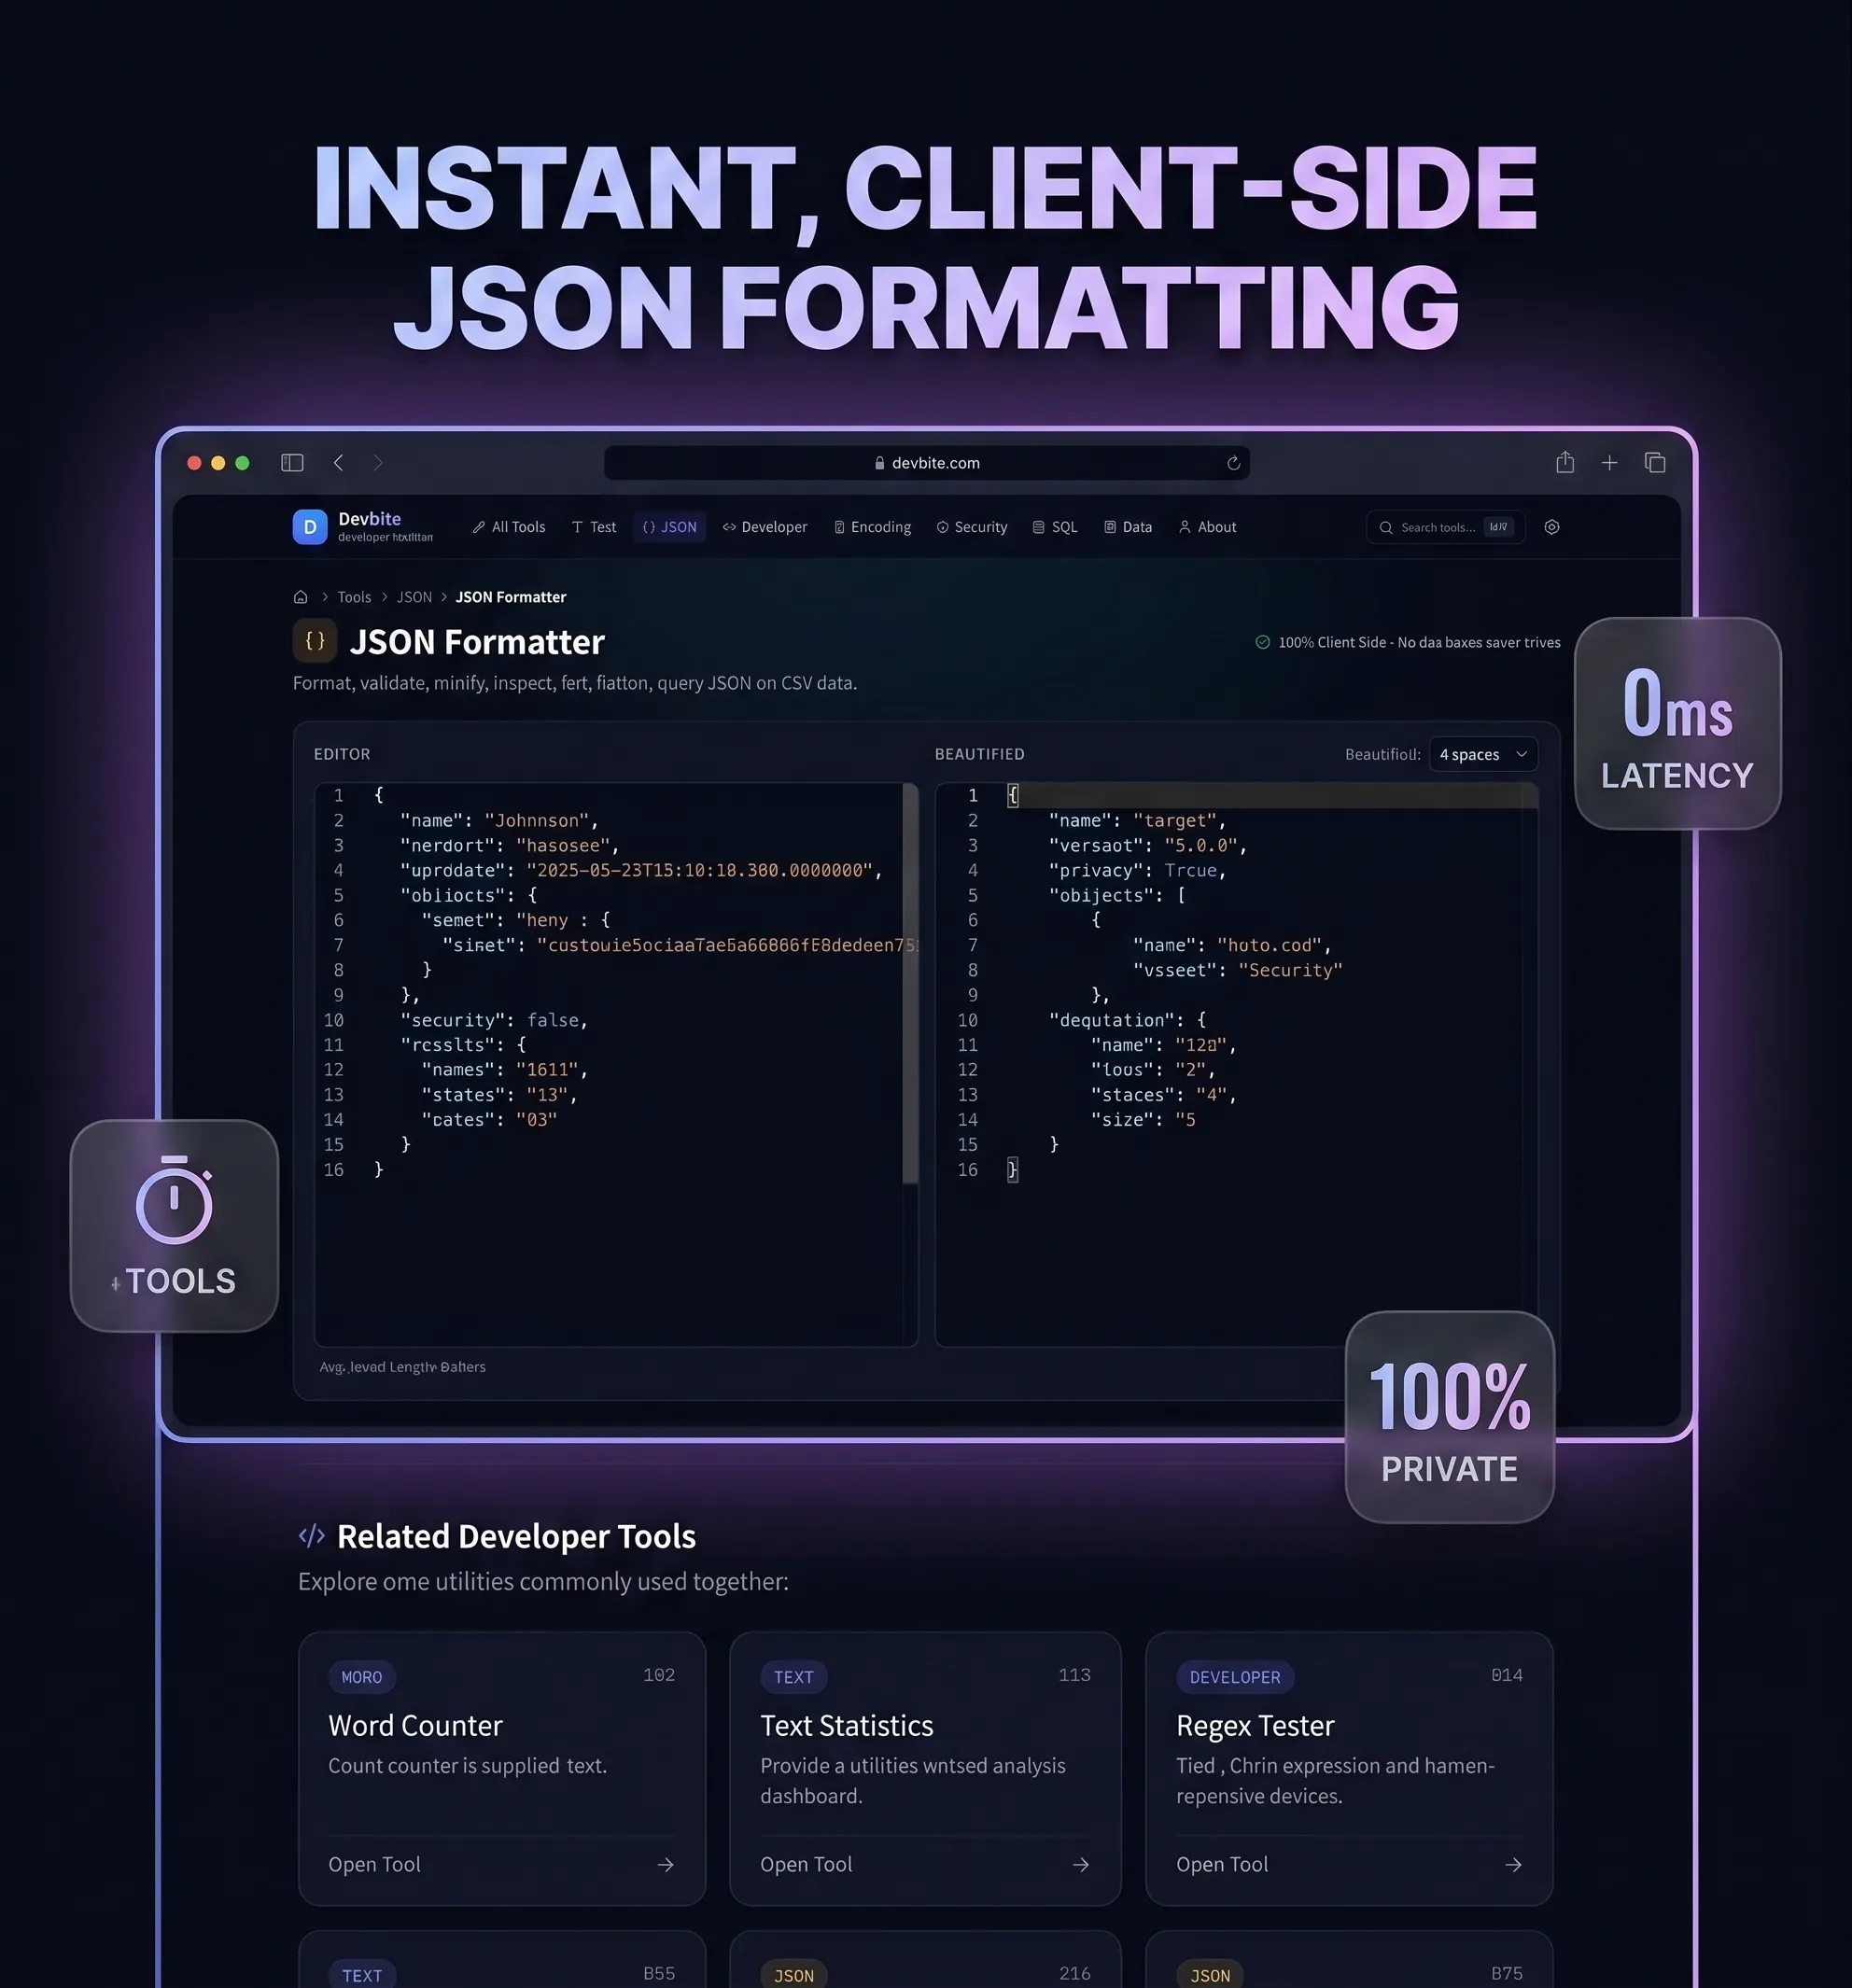
Task: Open Tool link on Text Statistics card
Action: [806, 1864]
